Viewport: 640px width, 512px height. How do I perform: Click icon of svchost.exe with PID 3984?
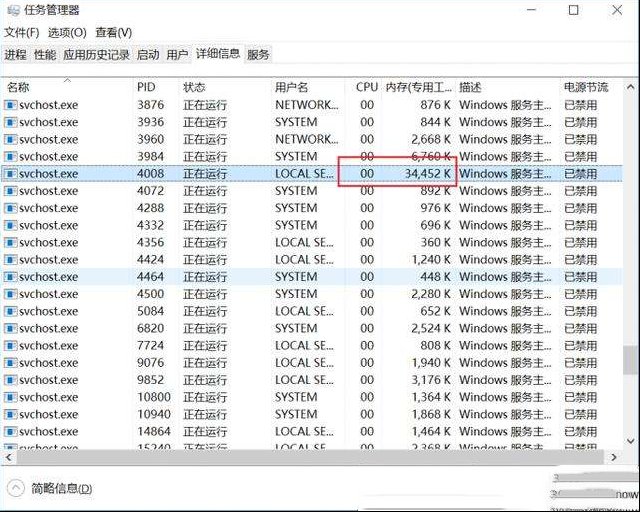pos(11,156)
